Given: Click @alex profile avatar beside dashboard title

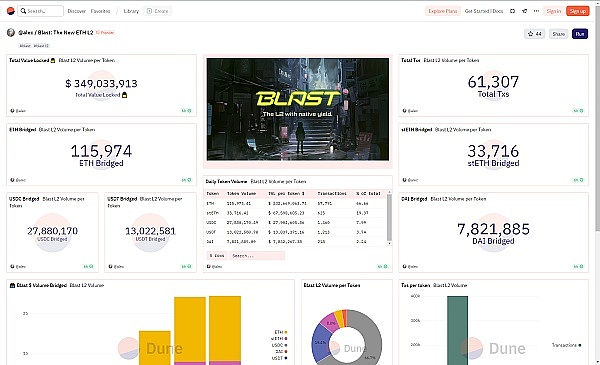Looking at the screenshot, I should (x=11, y=33).
